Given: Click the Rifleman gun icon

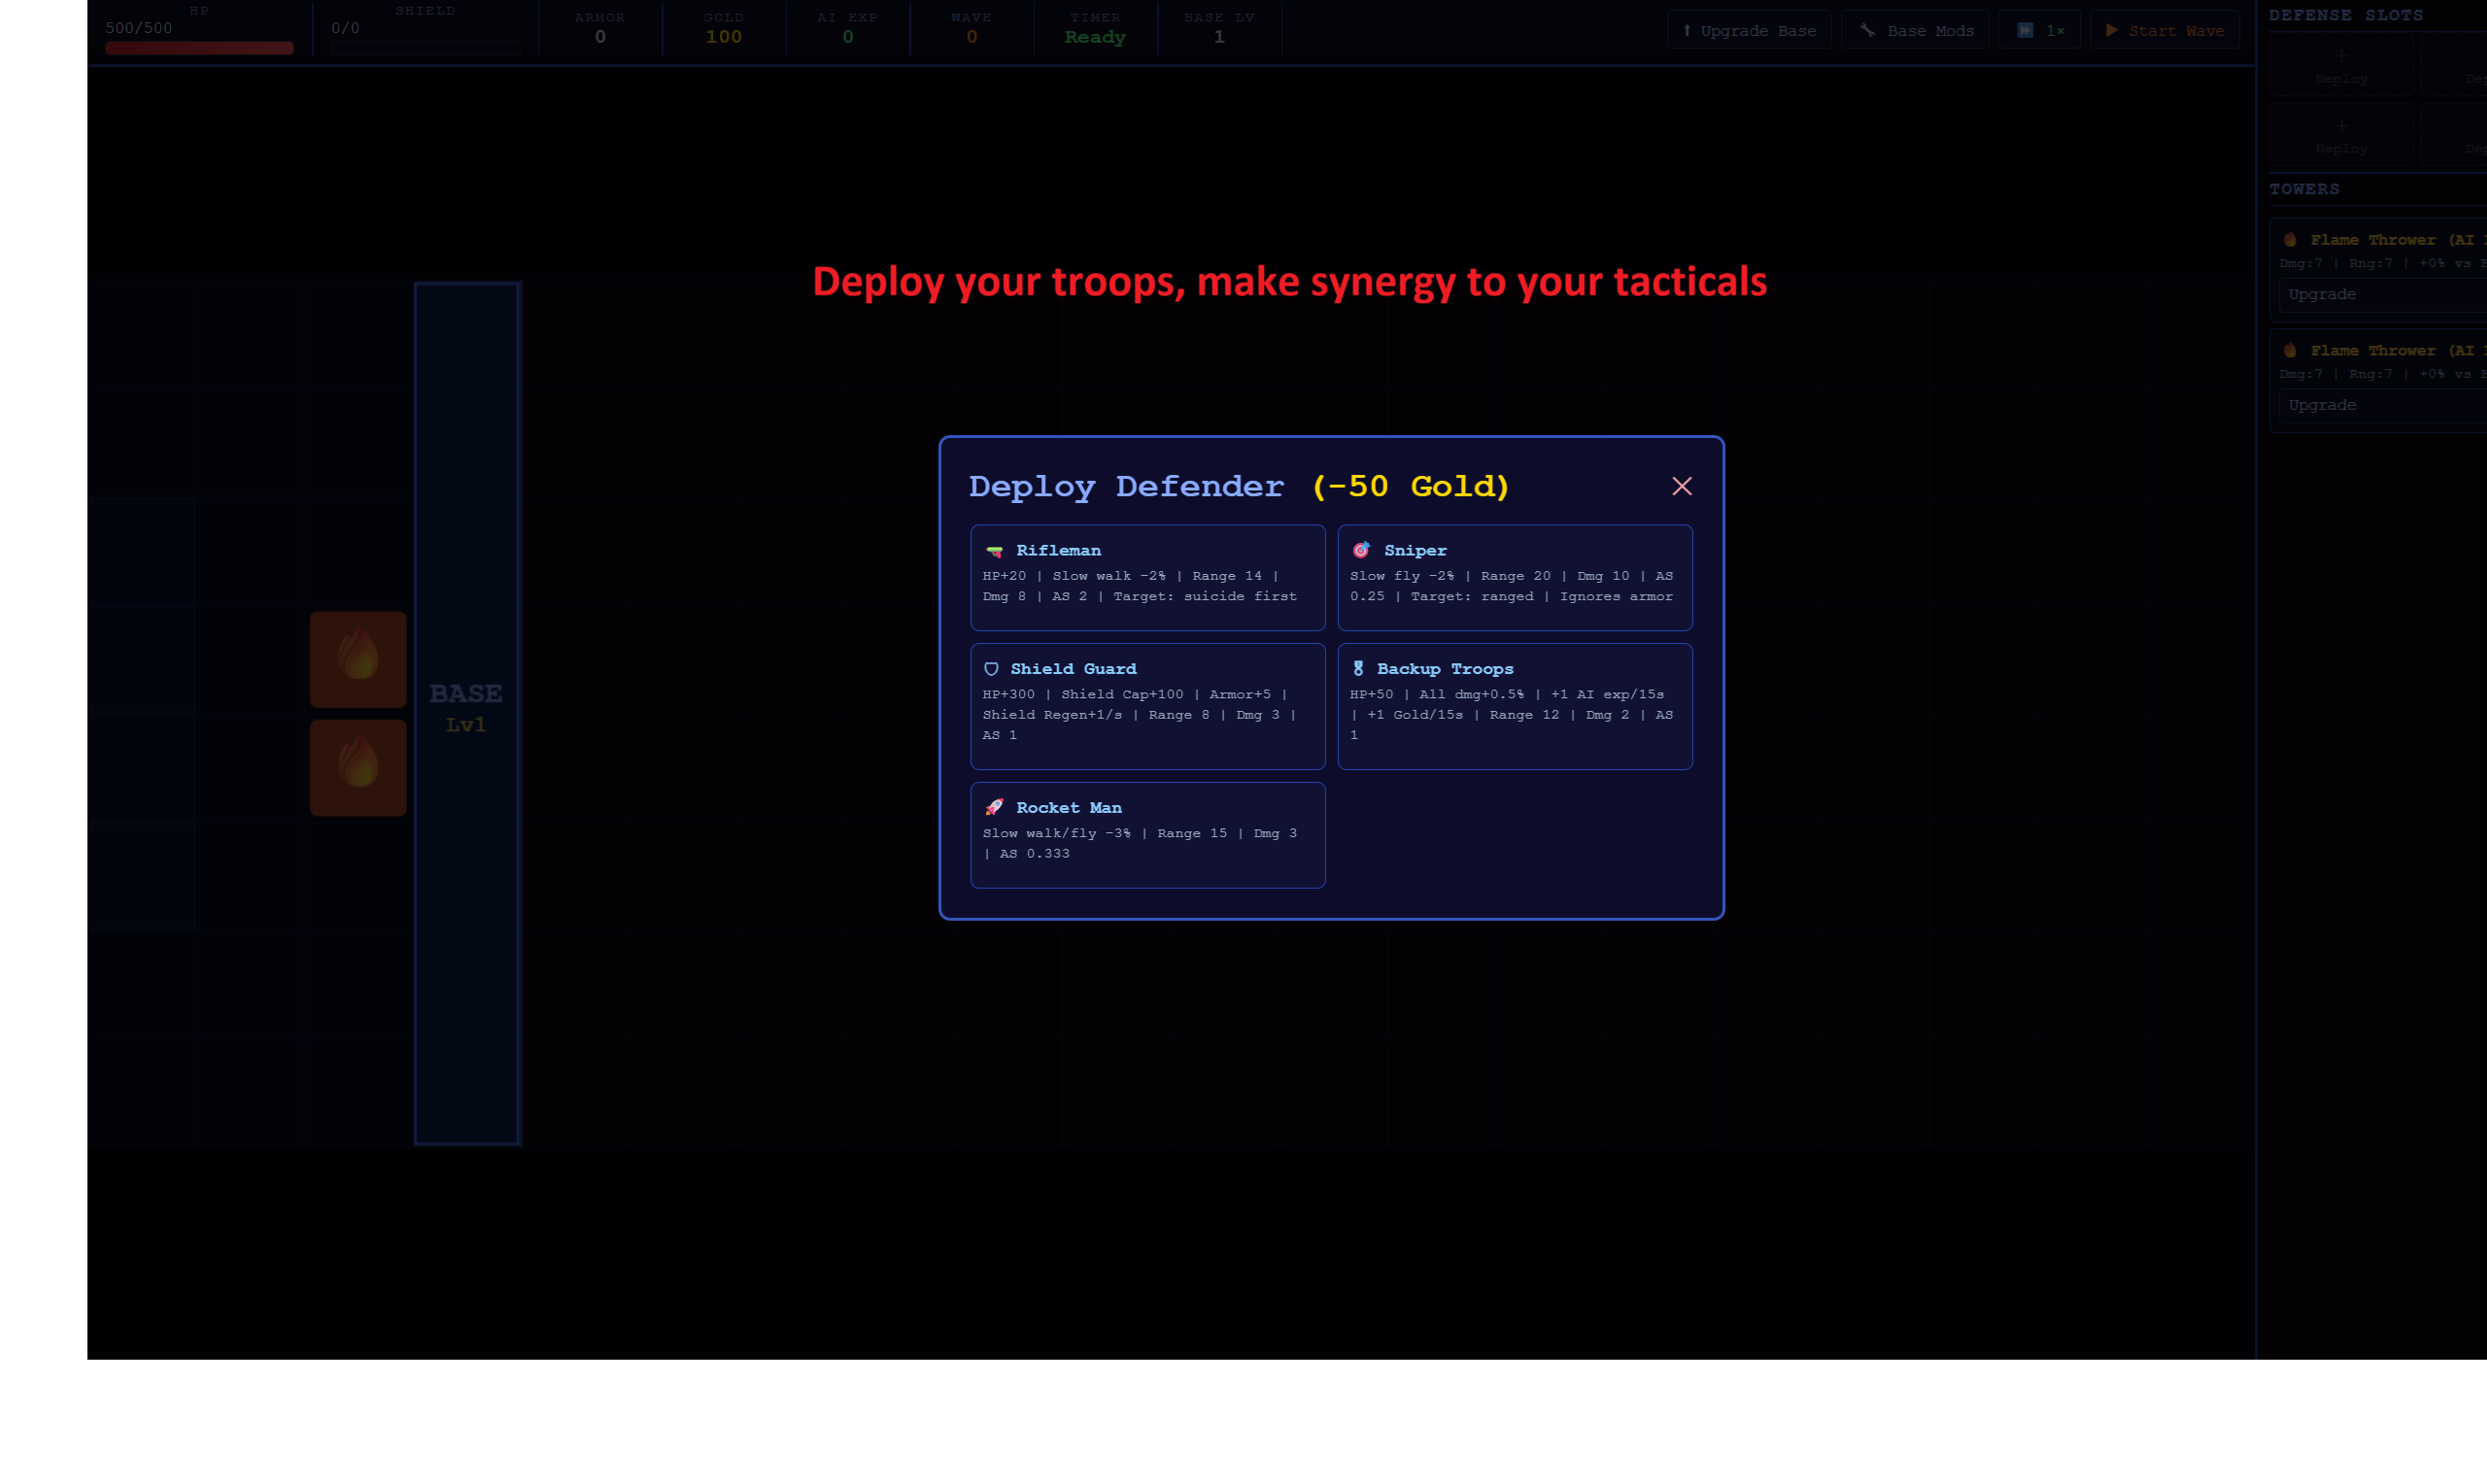Looking at the screenshot, I should (994, 551).
